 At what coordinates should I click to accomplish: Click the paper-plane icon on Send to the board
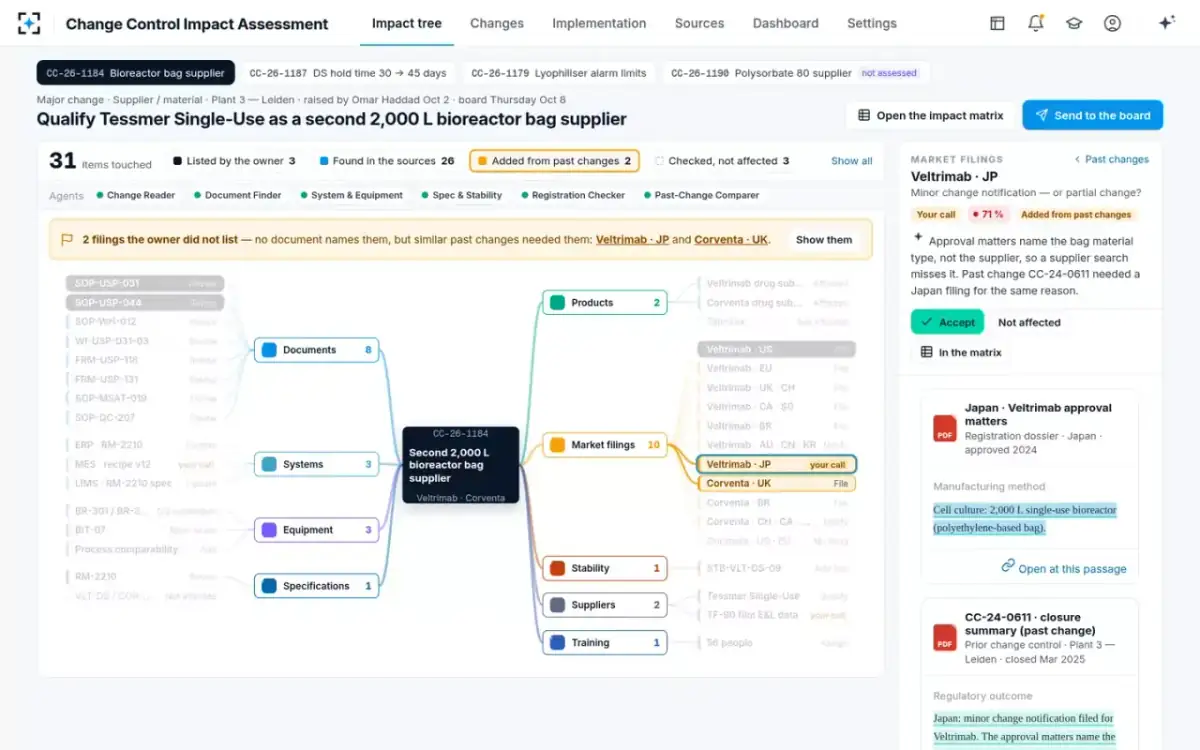click(x=1041, y=115)
